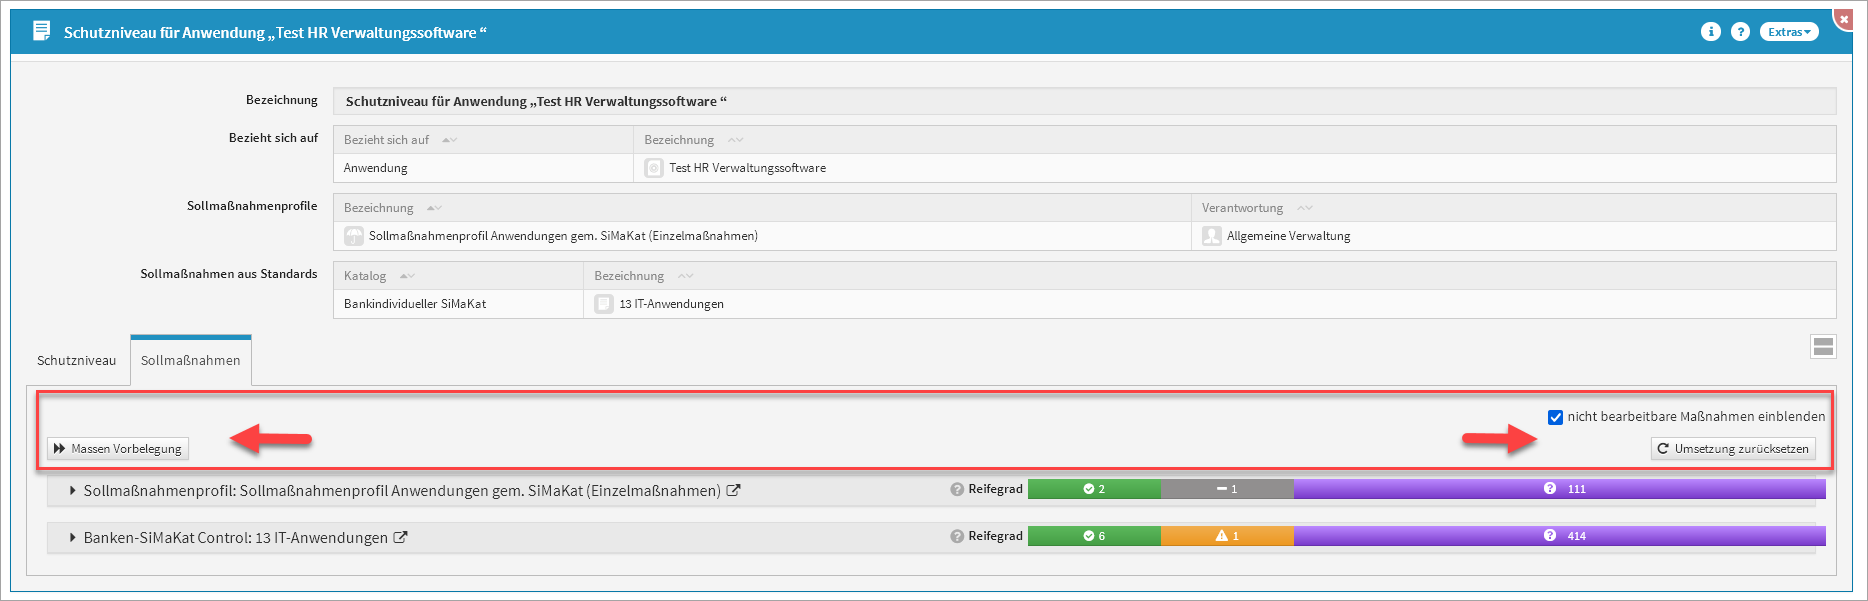This screenshot has width=1868, height=601.
Task: Click Massen Vorbelegung button
Action: 118,449
